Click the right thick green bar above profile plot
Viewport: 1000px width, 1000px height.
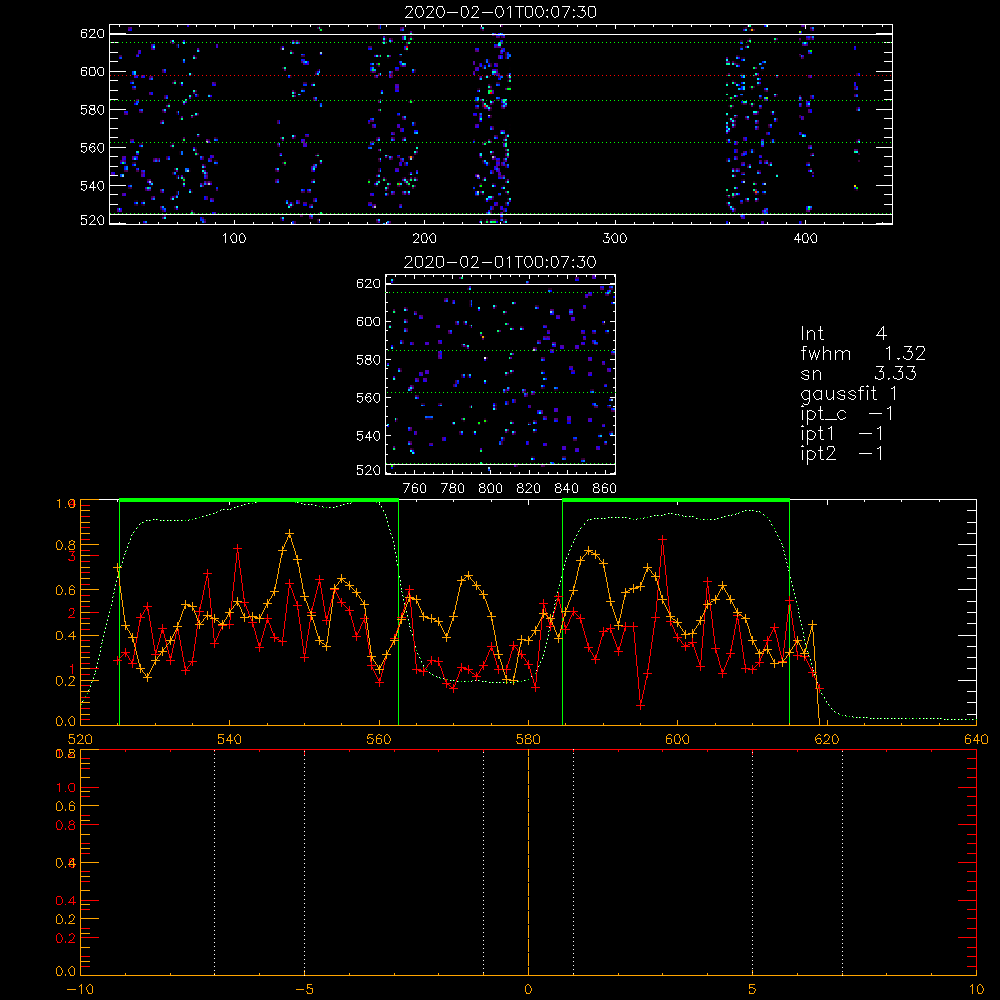676,501
